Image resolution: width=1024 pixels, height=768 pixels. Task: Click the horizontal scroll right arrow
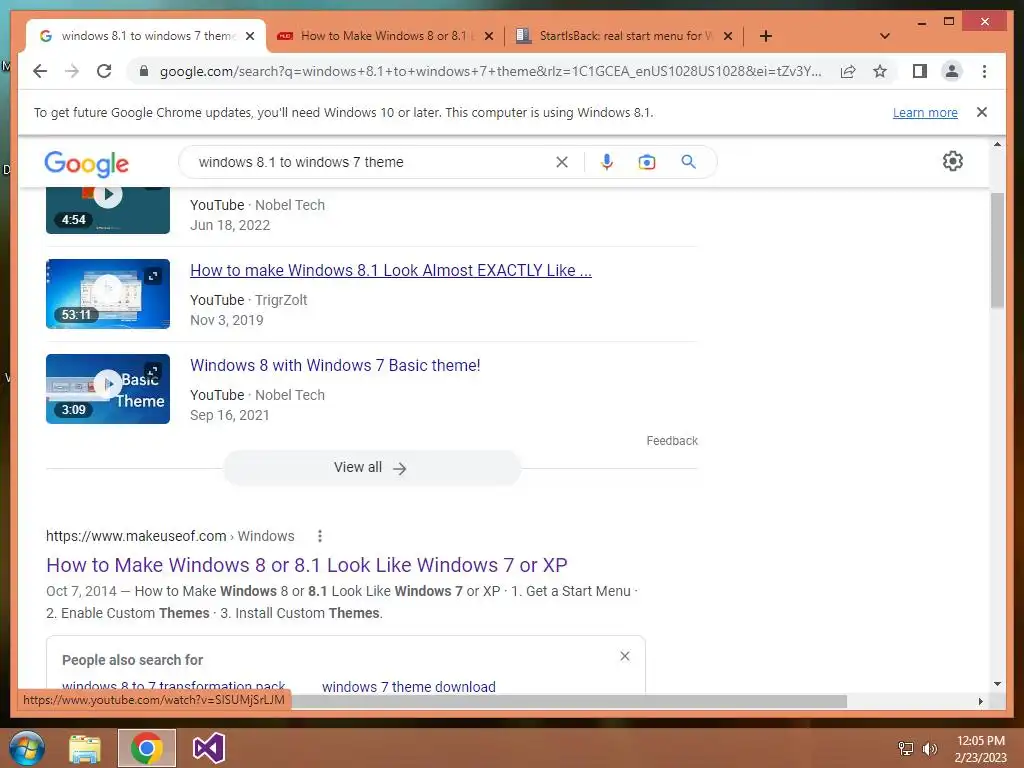coord(980,701)
